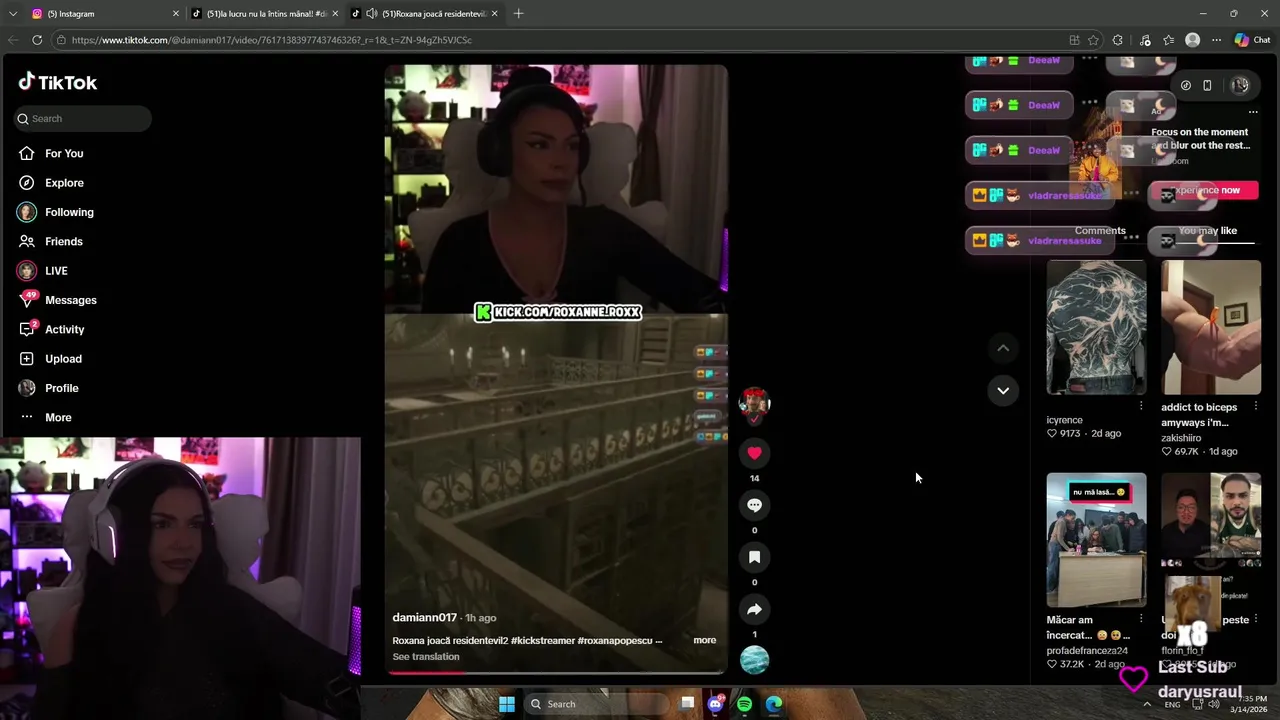Open the Friends page
1280x720 pixels.
(64, 241)
